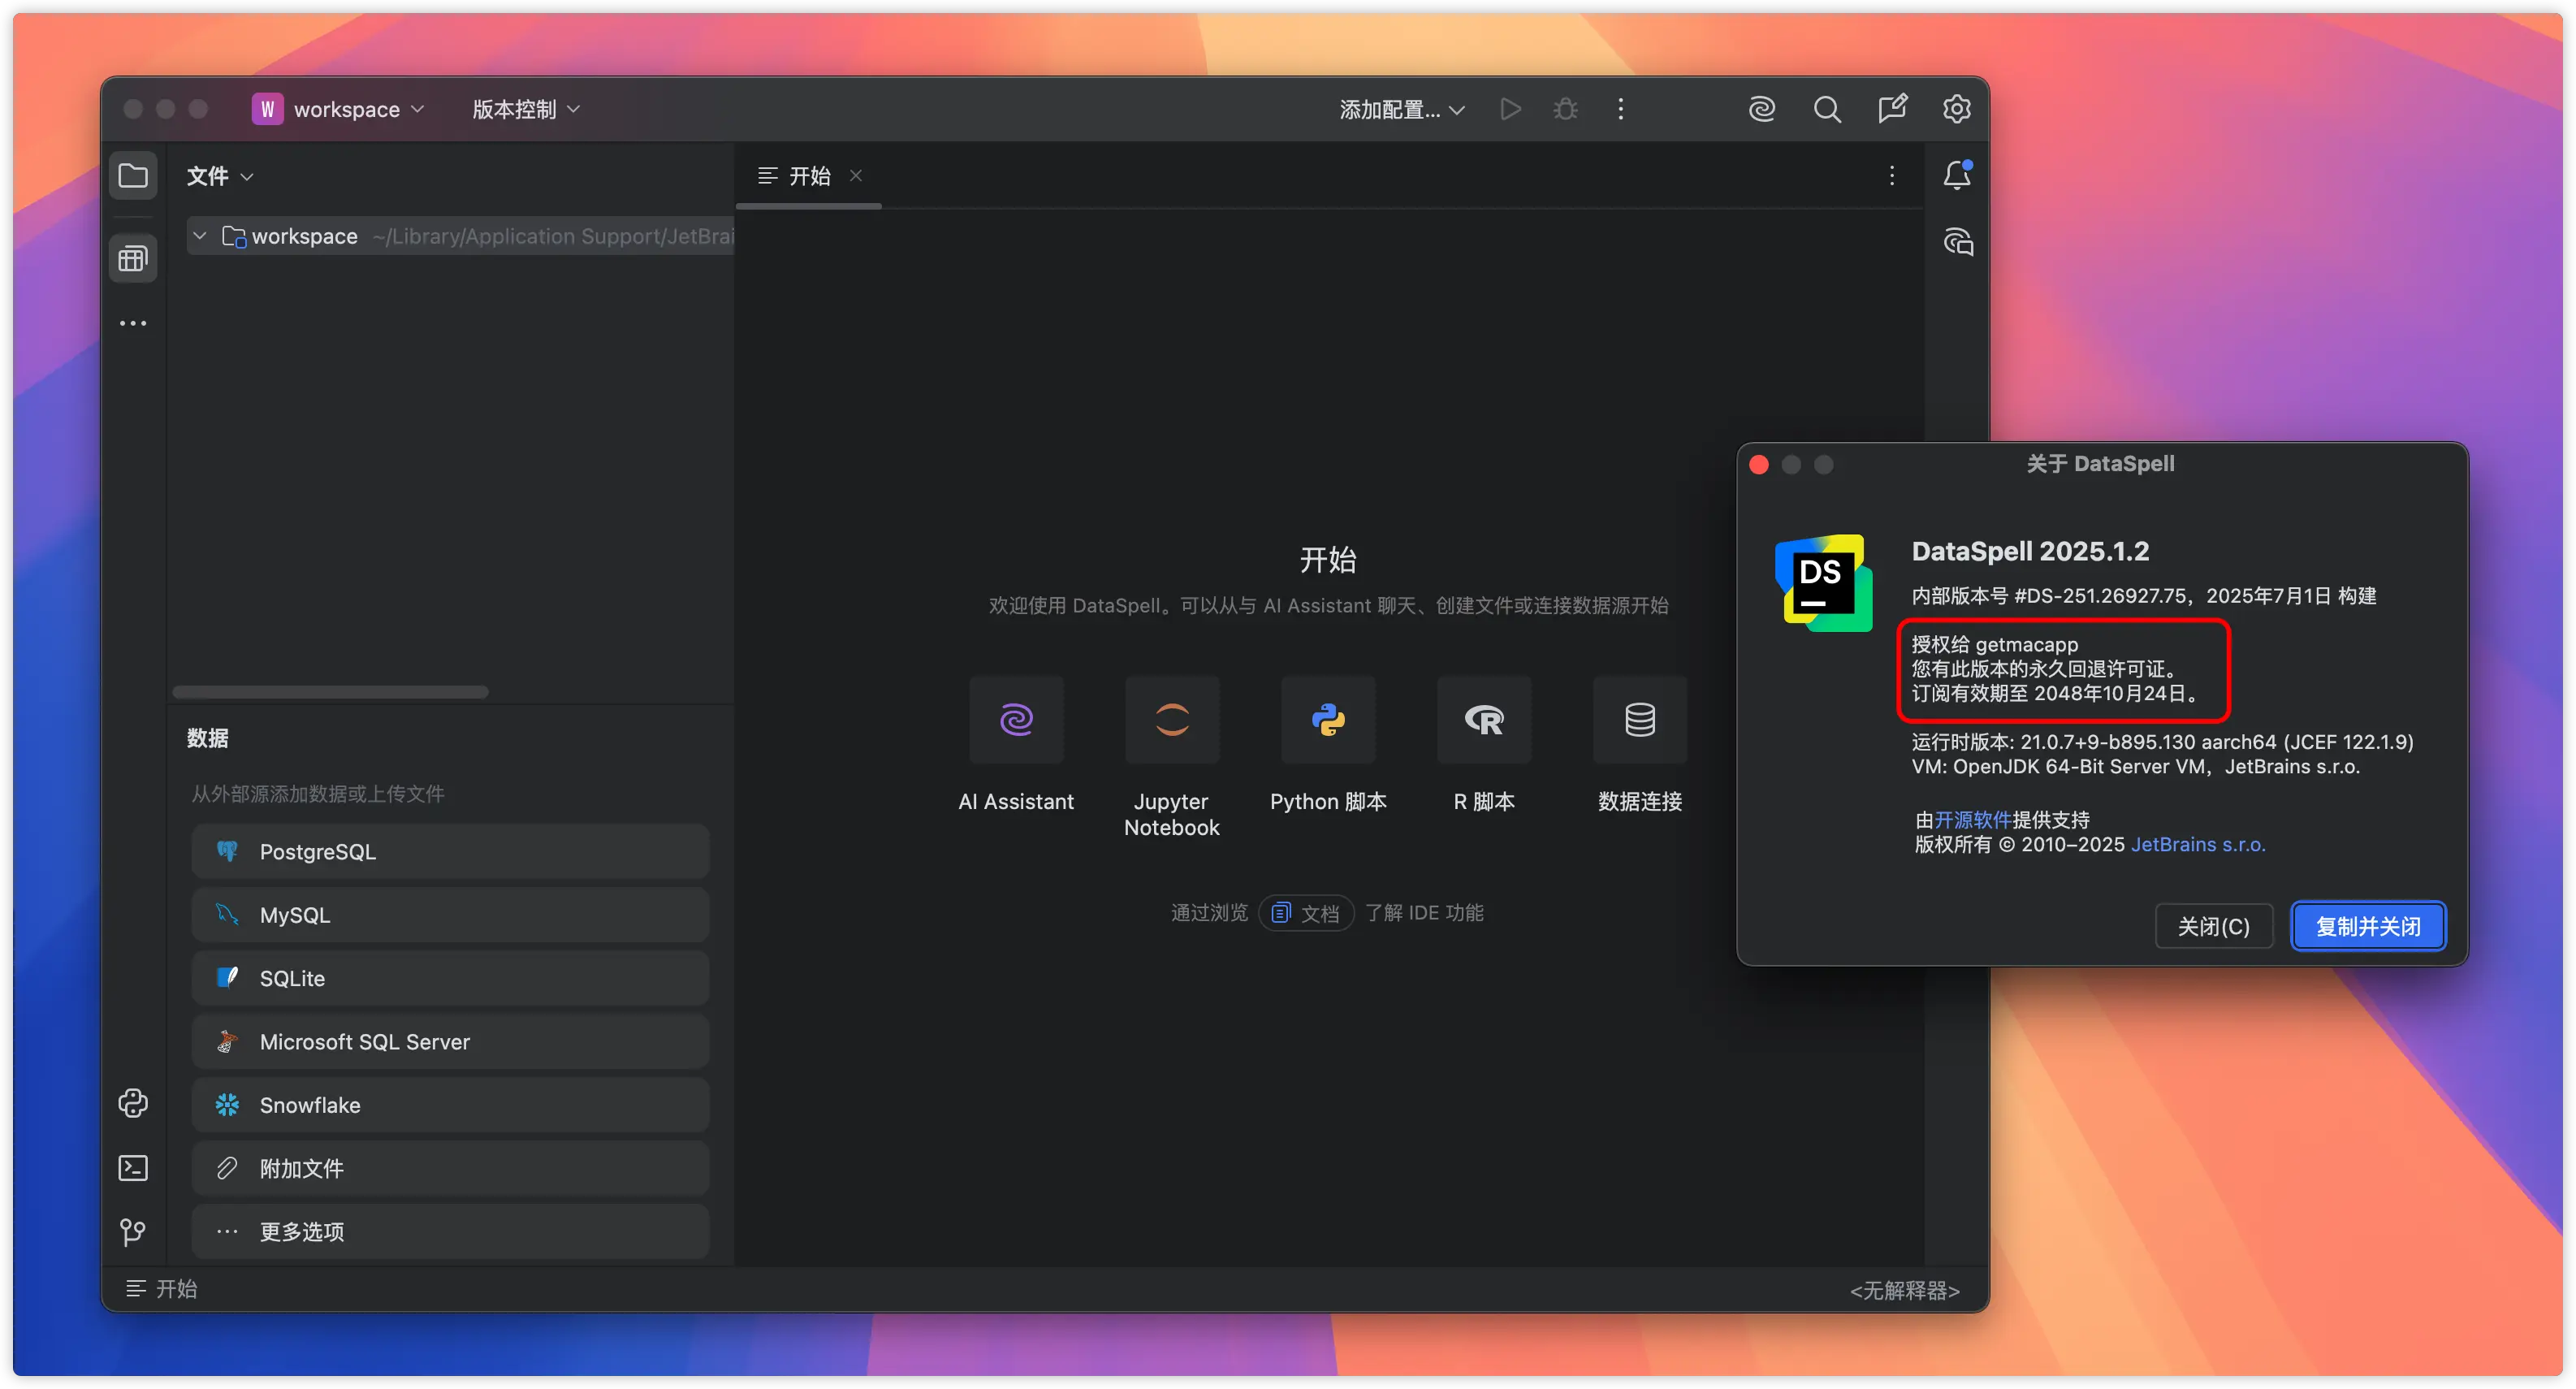Add a PostgreSQL data source
This screenshot has width=2576, height=1389.
point(450,851)
